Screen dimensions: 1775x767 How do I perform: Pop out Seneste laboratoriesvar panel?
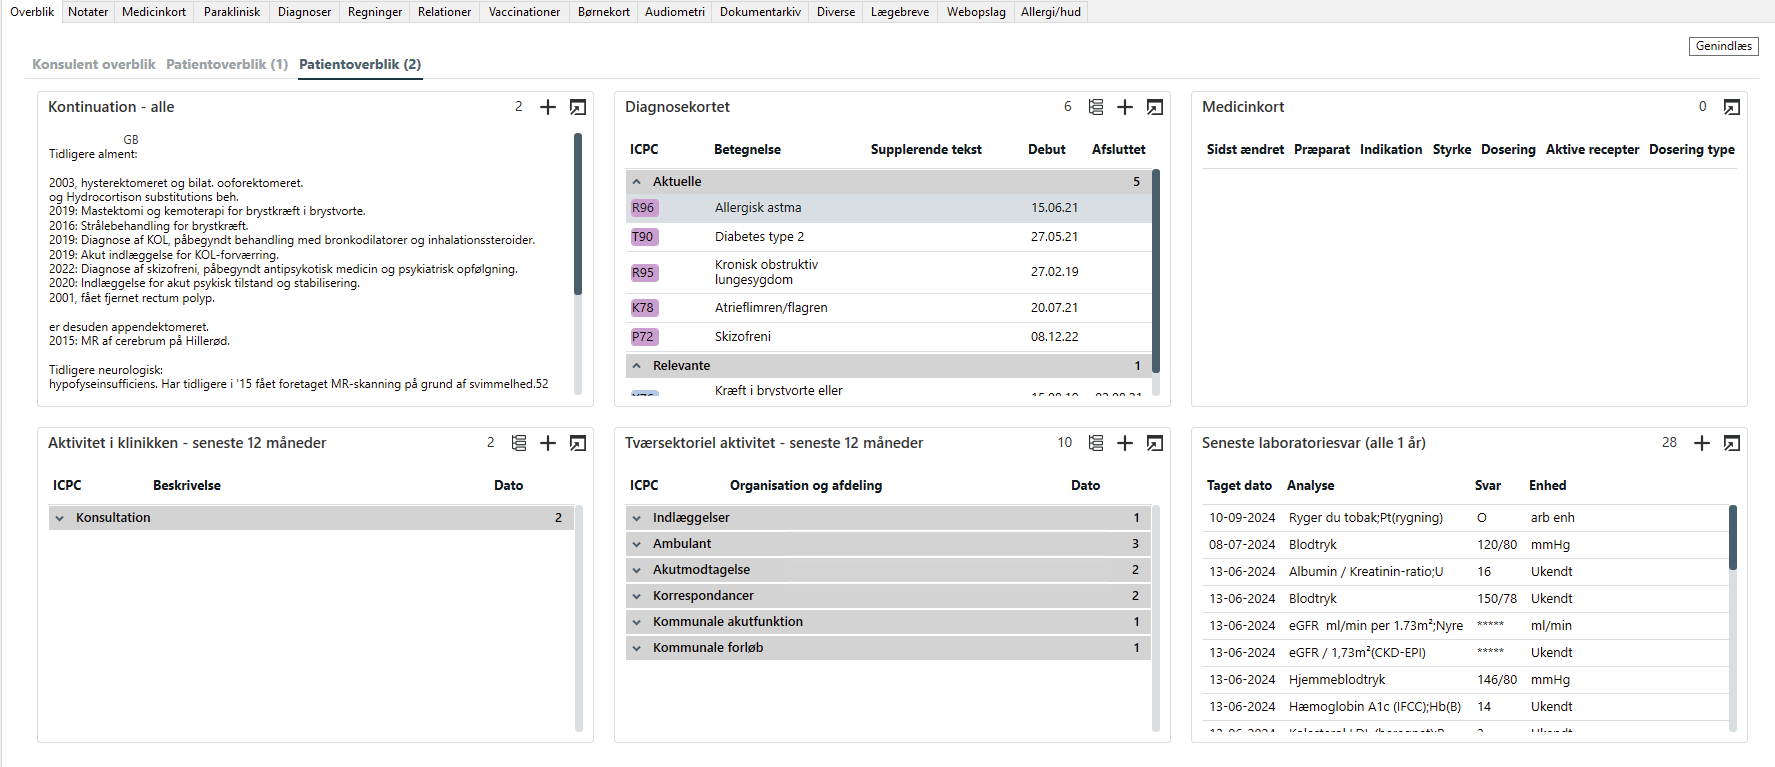[x=1732, y=443]
